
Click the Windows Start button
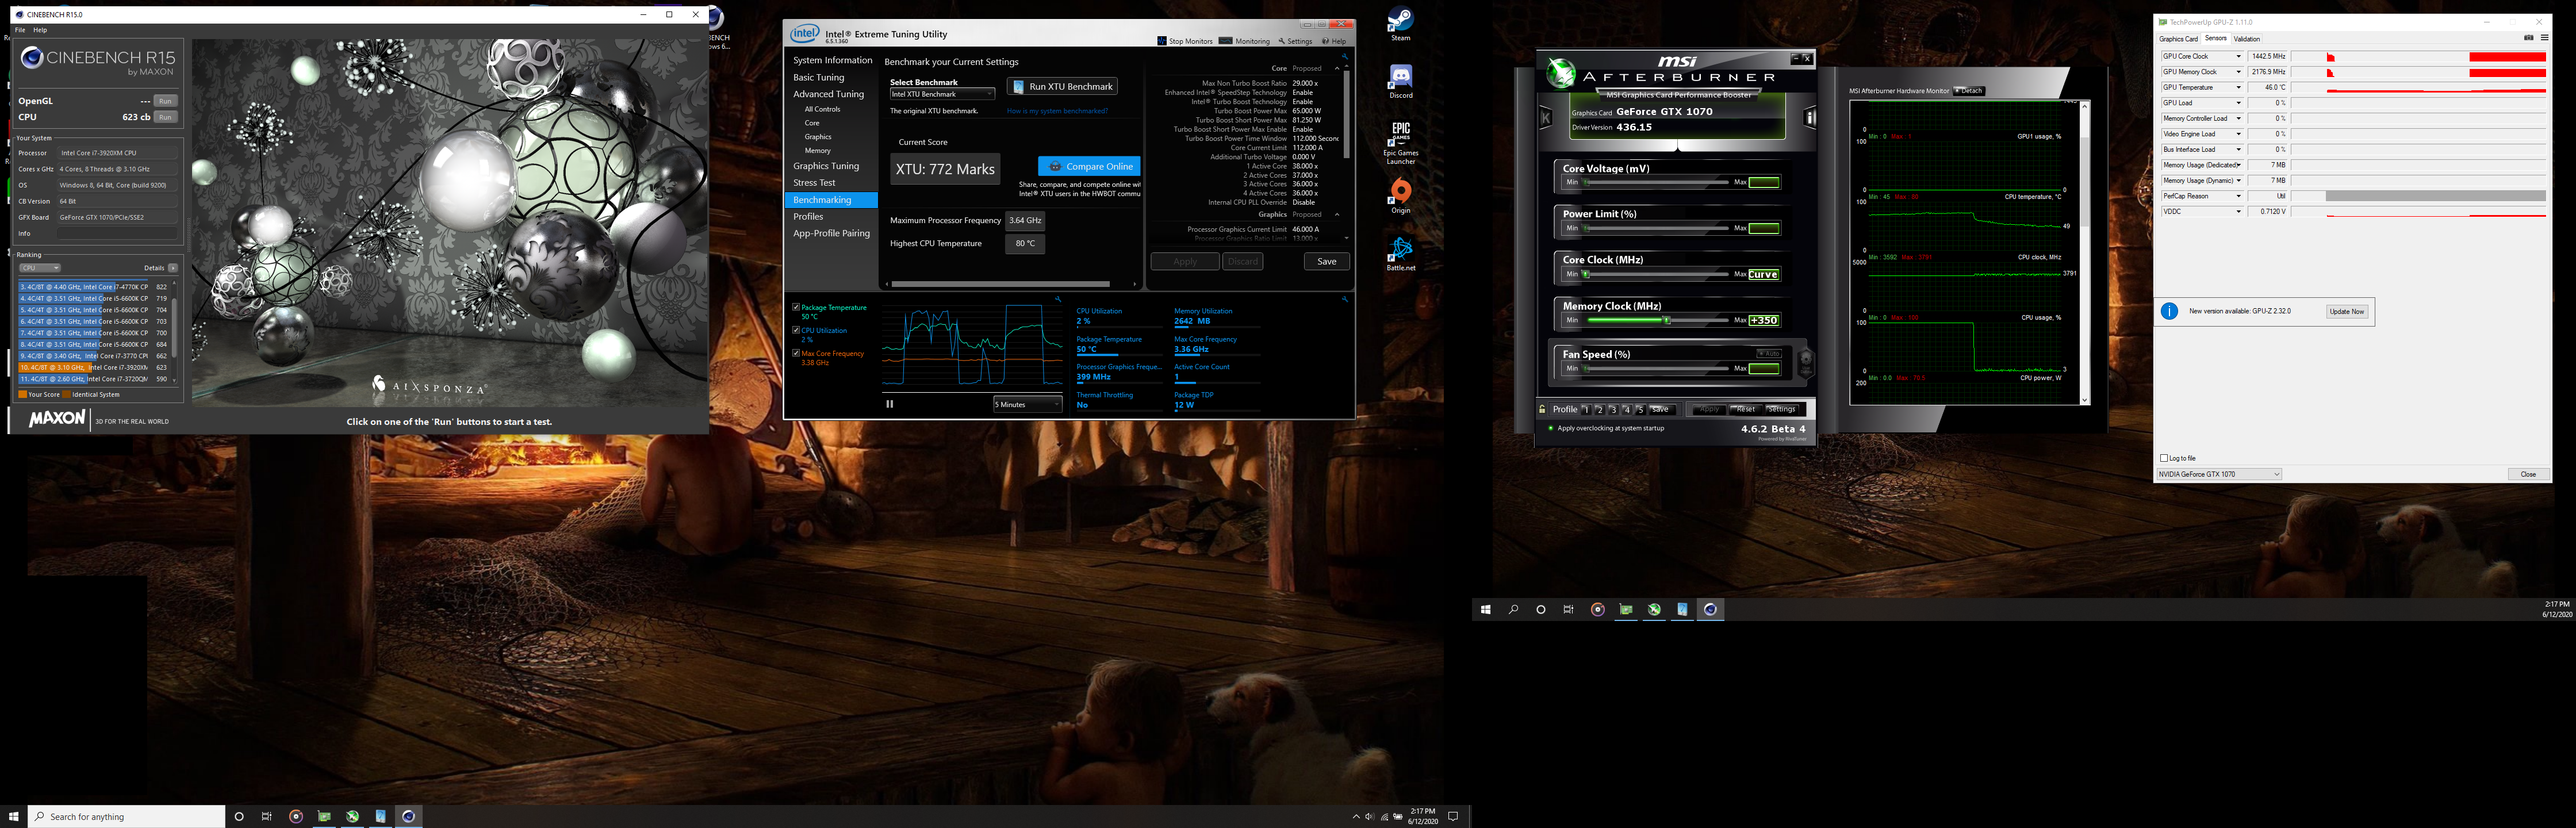point(13,817)
